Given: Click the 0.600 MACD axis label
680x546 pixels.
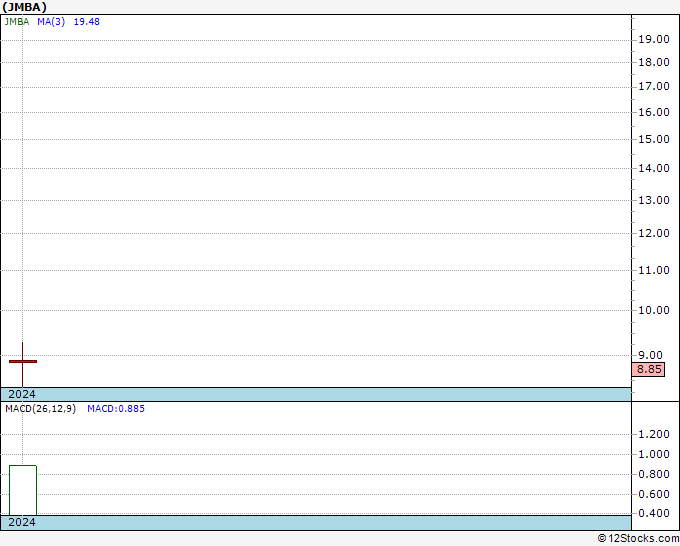Looking at the screenshot, I should point(654,494).
